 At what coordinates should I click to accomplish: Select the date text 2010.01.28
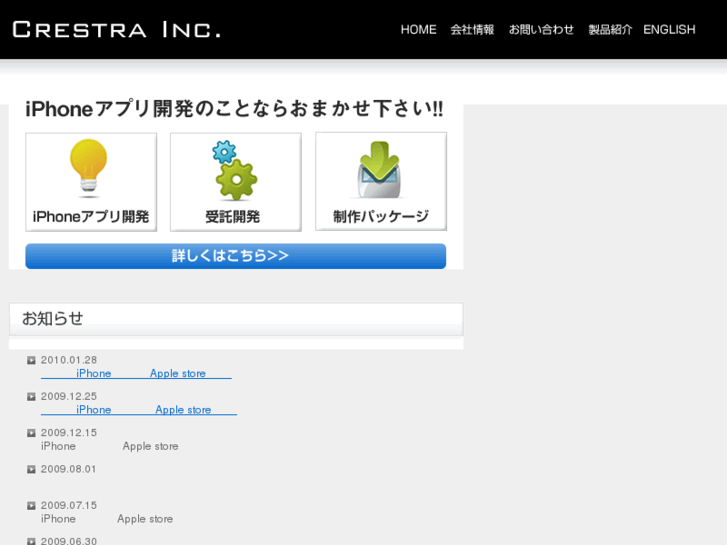(x=69, y=360)
